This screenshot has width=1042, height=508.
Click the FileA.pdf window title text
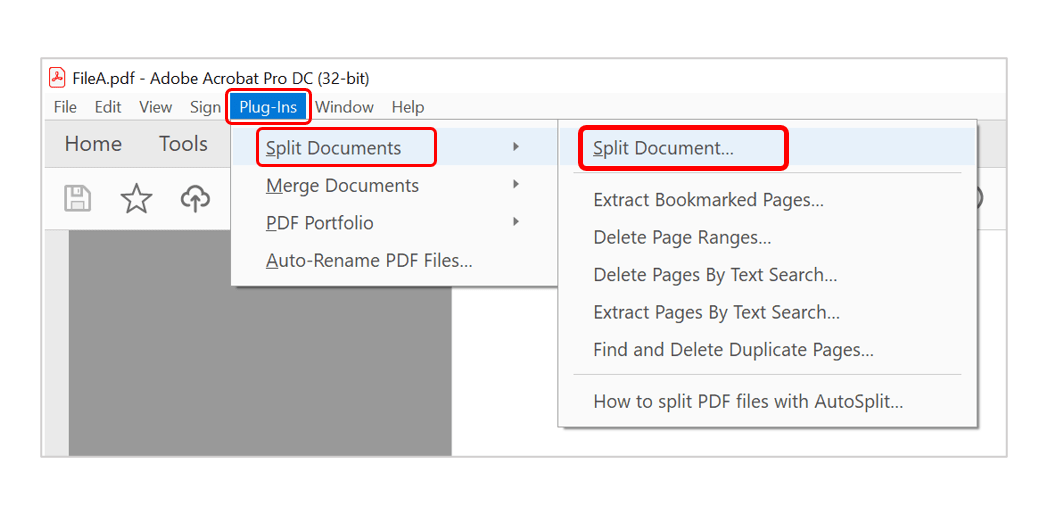219,78
